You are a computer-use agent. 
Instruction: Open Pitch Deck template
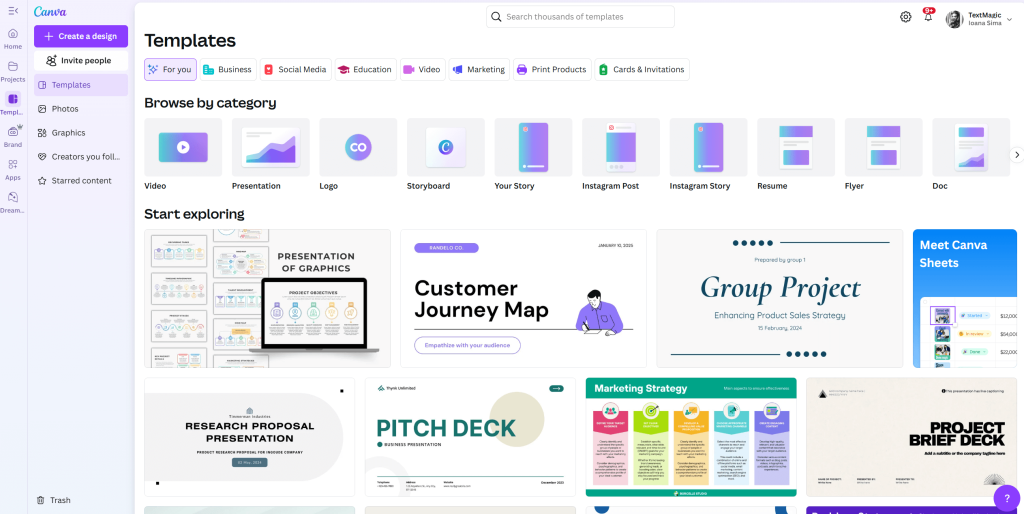470,437
